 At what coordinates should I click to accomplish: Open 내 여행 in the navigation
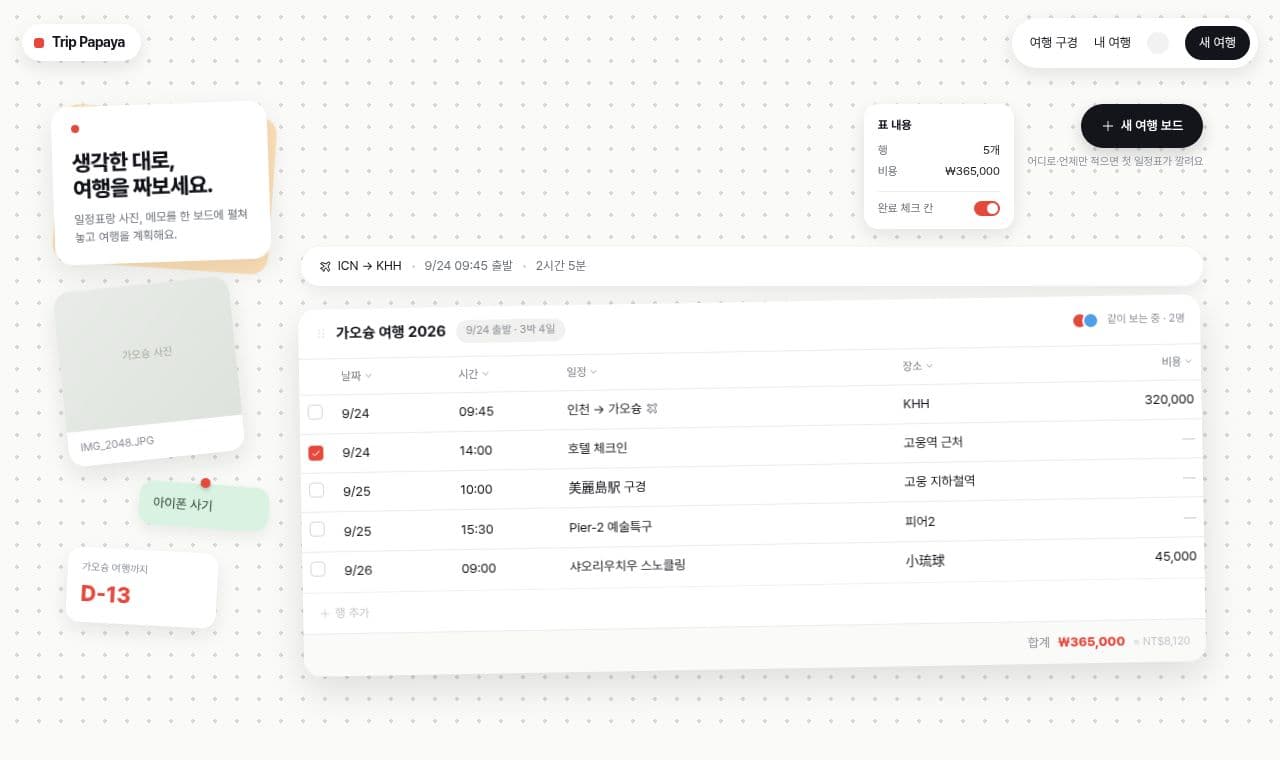tap(1112, 43)
